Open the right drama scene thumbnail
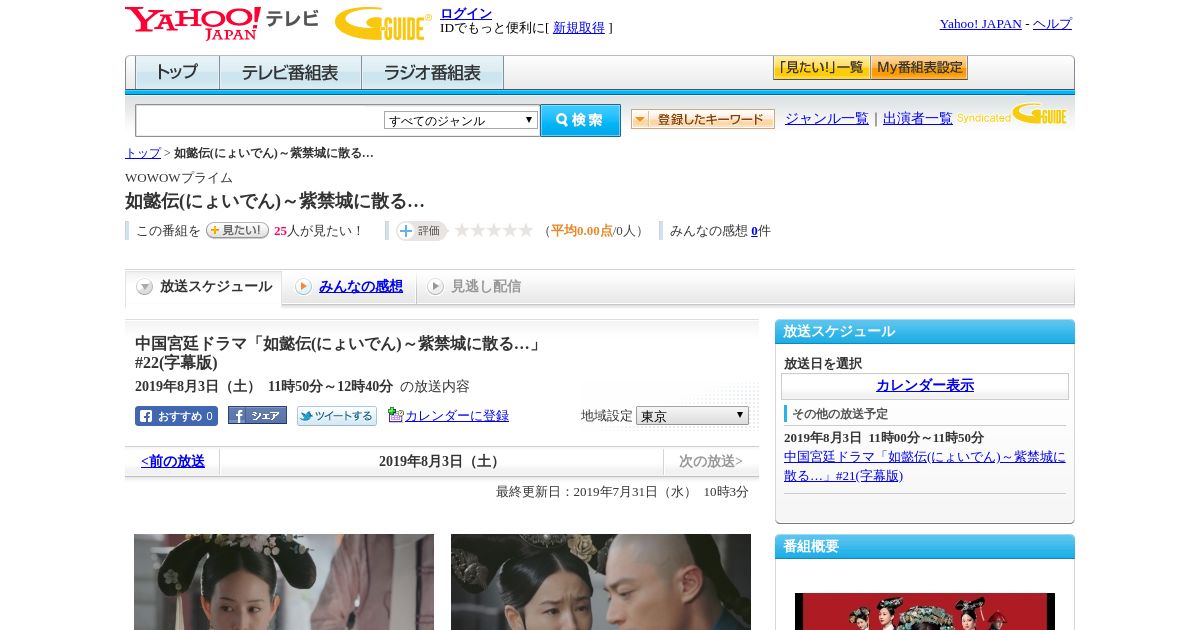 pyautogui.click(x=601, y=582)
